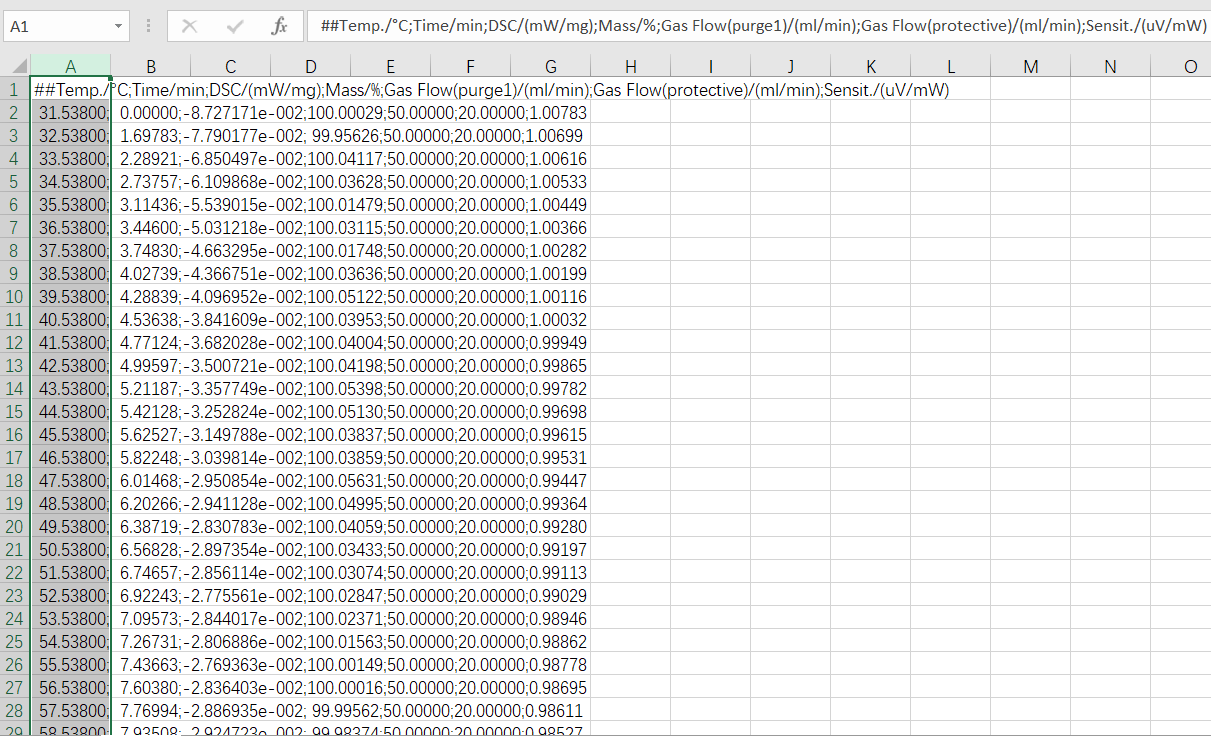Click cell containing 40.53800;
Viewport: 1211px width, 736px height.
(70, 320)
